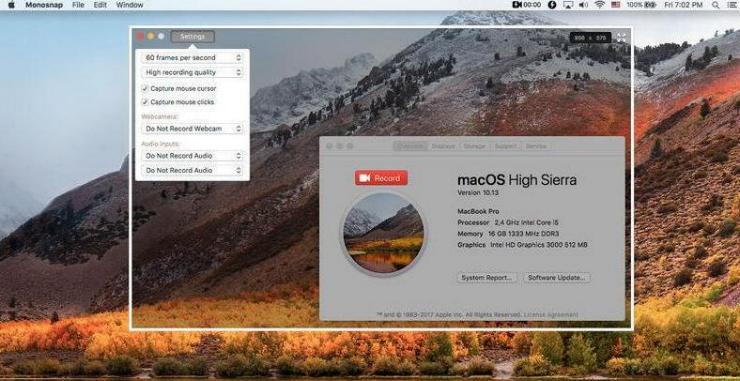Open the second Do Not Record Audio dropdown

click(193, 170)
